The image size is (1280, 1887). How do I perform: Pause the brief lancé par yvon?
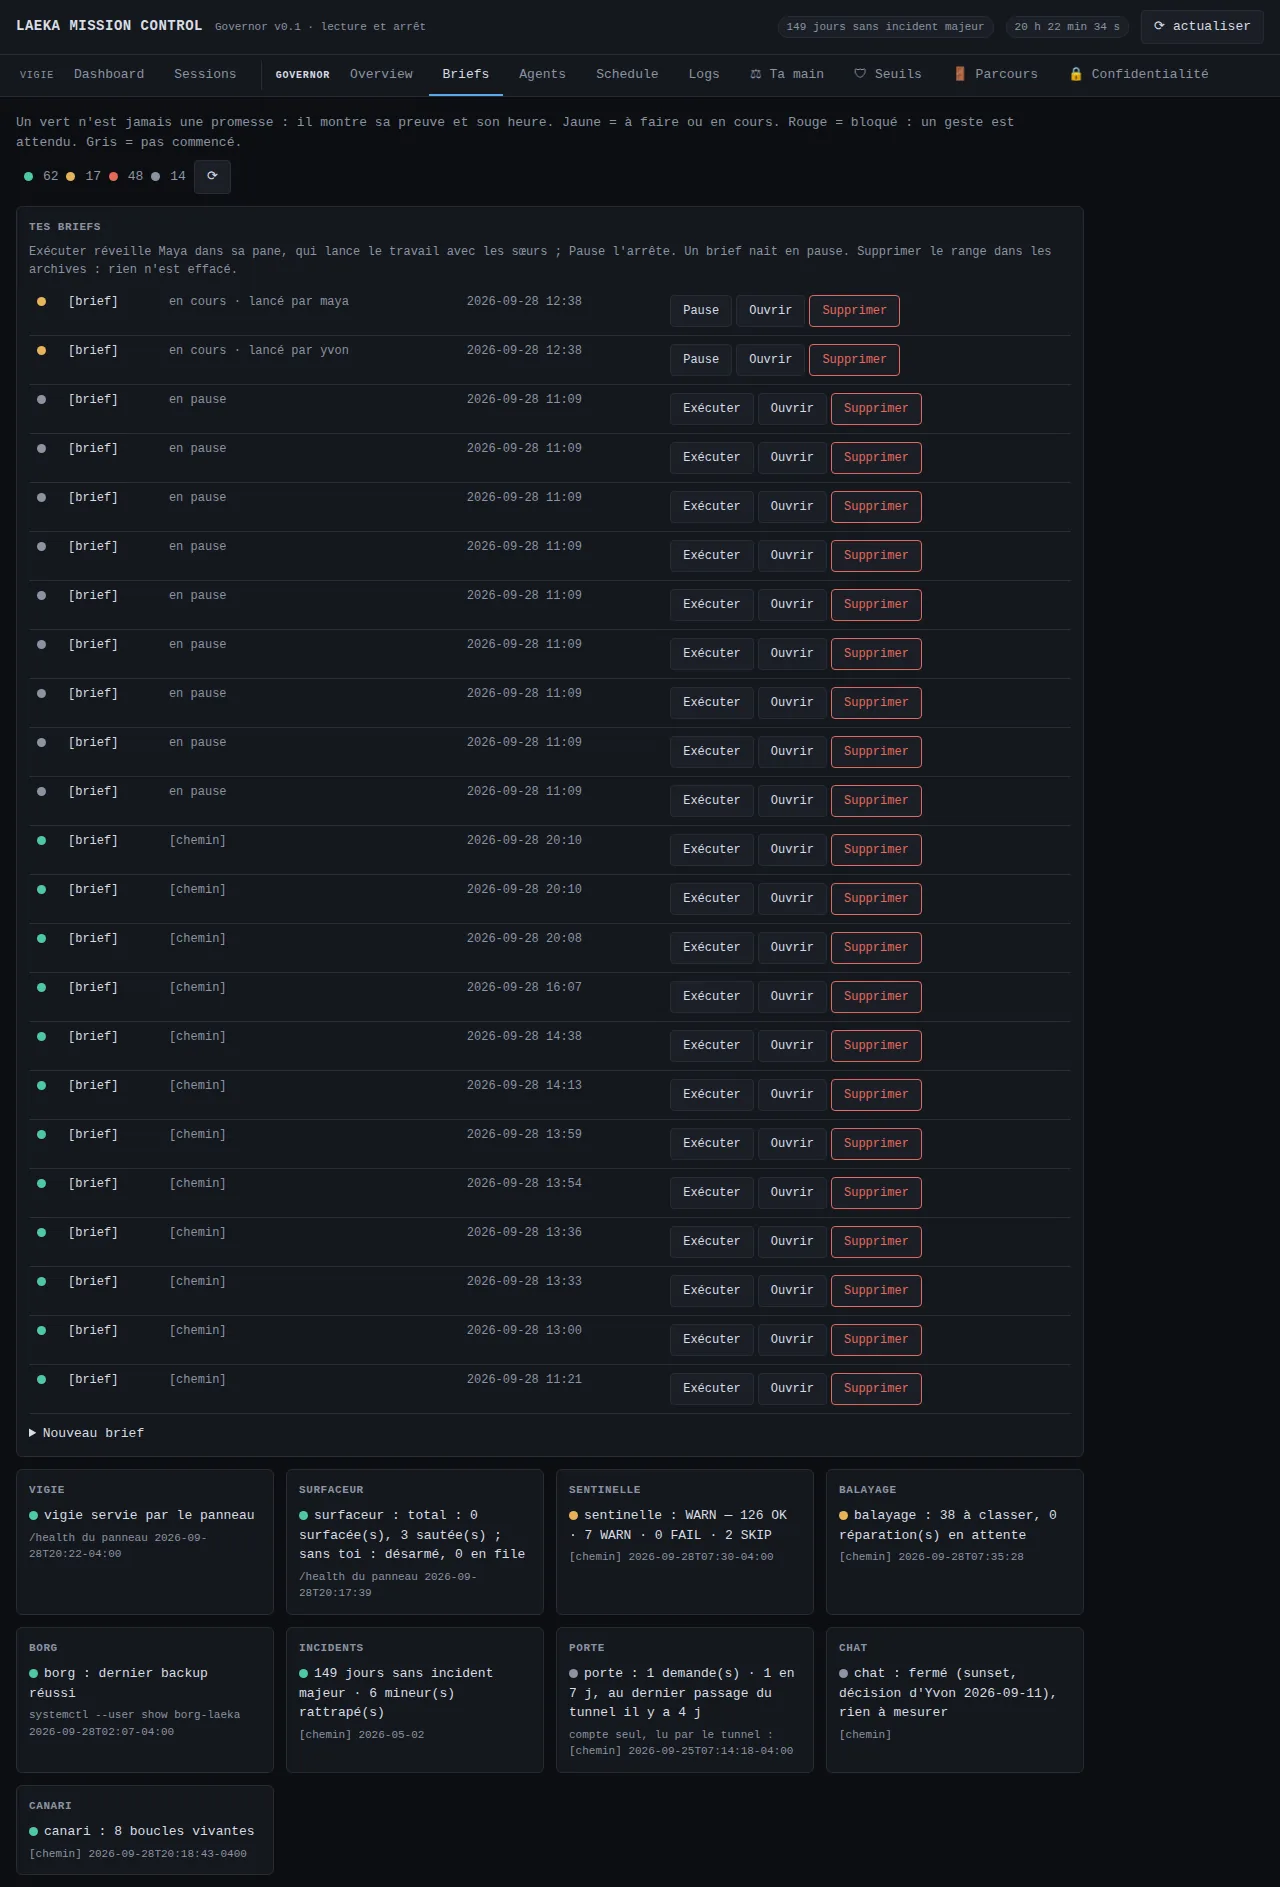coord(701,360)
